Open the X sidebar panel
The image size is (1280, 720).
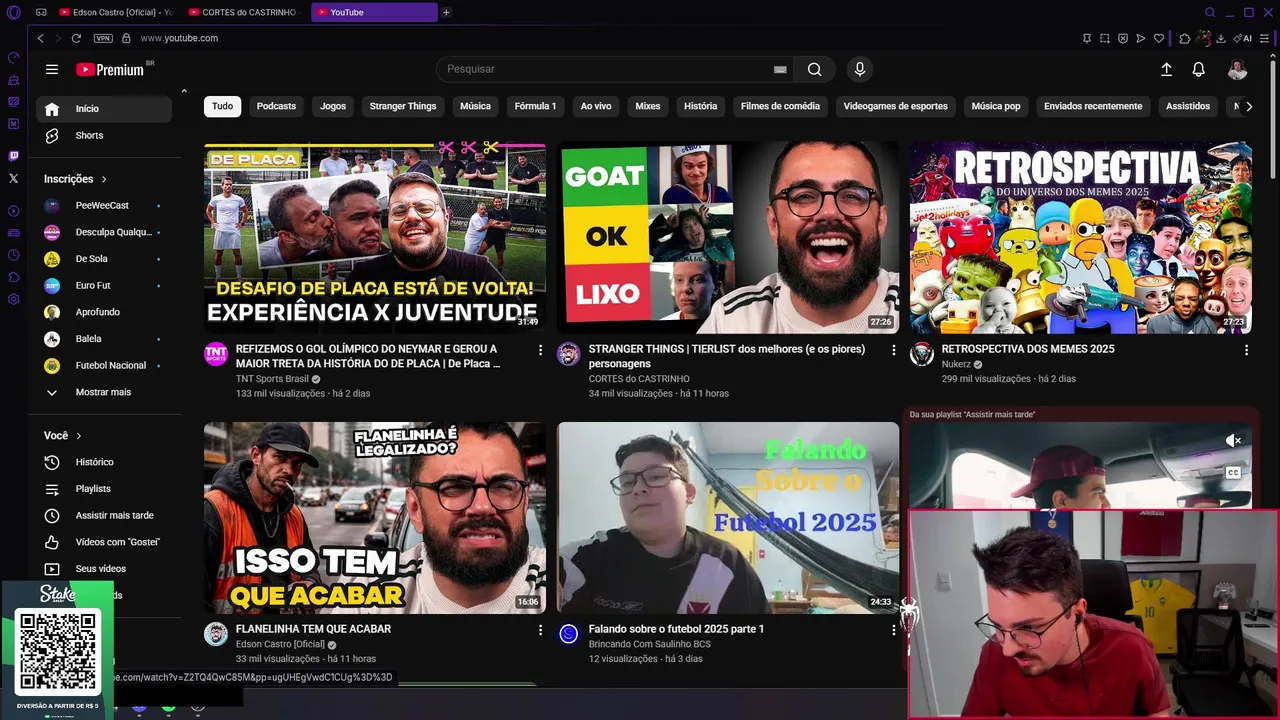click(13, 178)
